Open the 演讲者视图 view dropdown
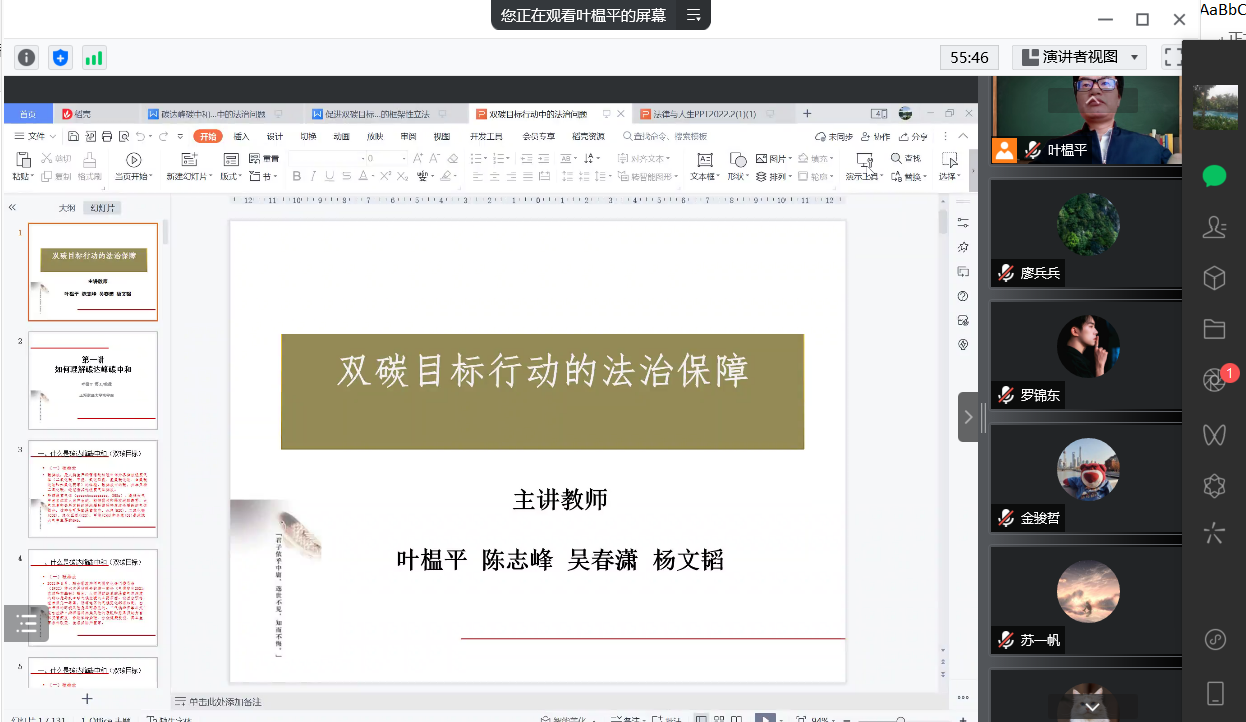The image size is (1246, 722). 1078,57
